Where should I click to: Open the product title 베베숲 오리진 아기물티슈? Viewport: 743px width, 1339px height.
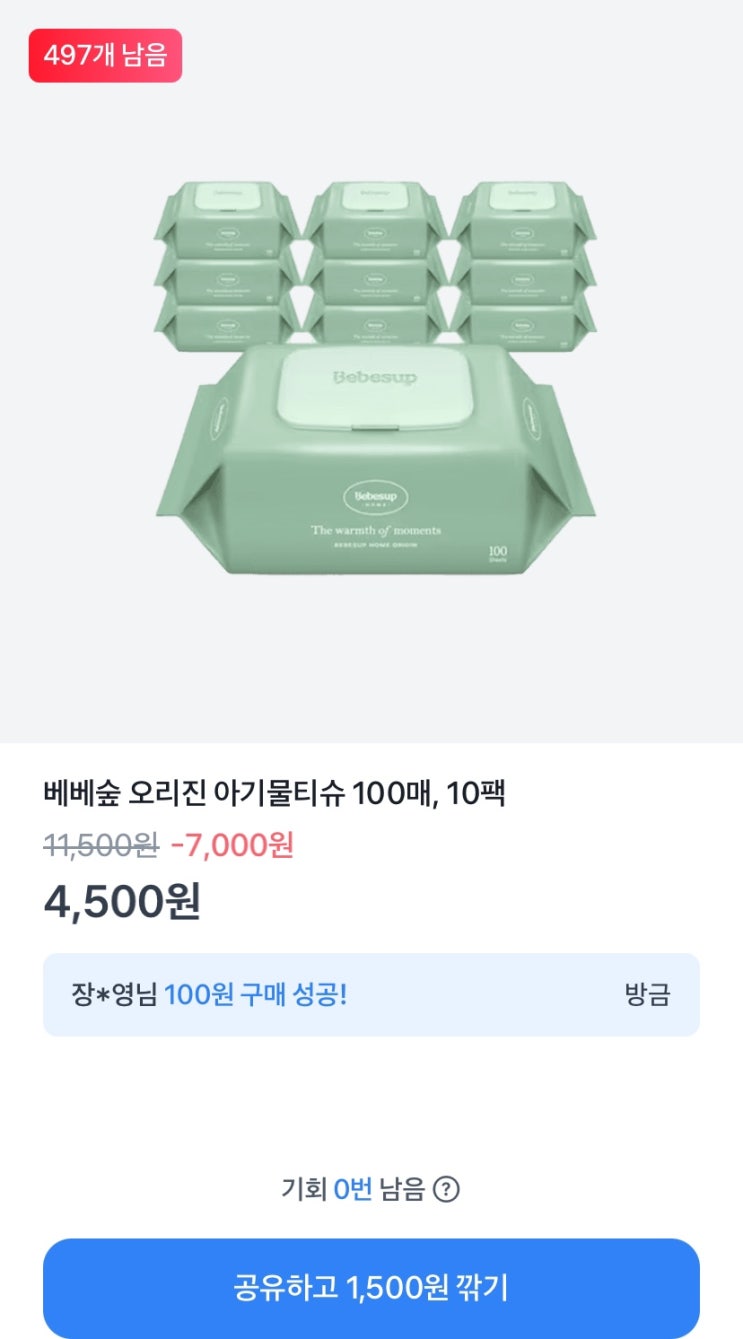pos(275,794)
